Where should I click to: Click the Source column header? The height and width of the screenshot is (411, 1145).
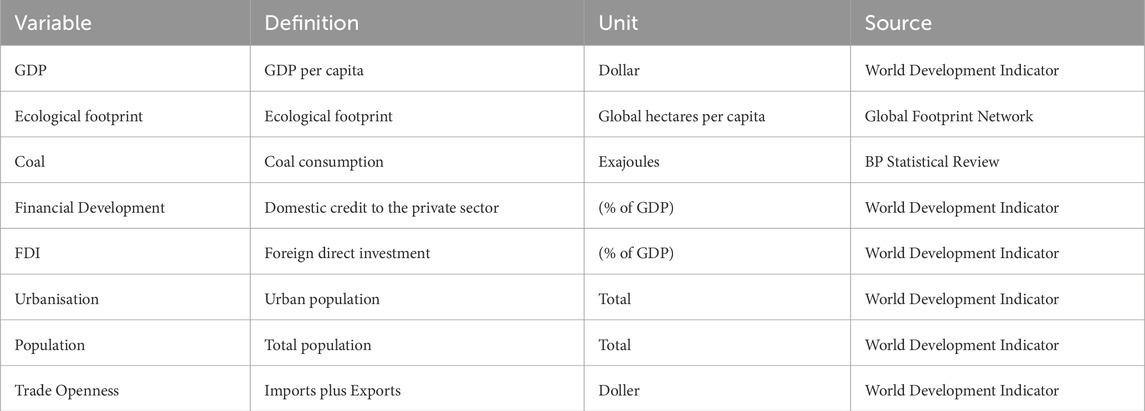997,23
